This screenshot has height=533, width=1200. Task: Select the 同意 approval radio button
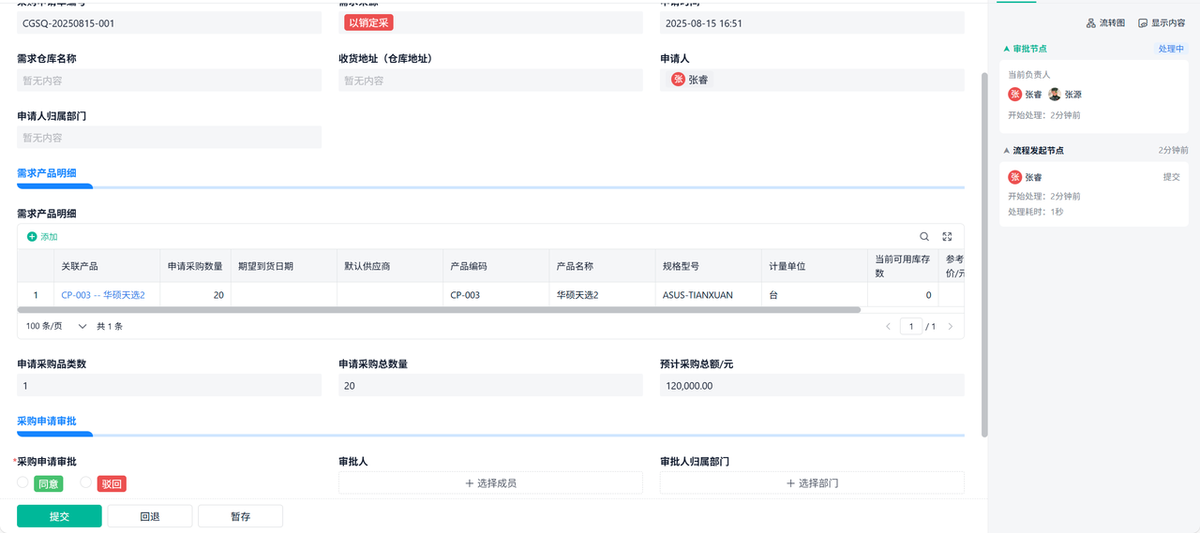coord(23,483)
